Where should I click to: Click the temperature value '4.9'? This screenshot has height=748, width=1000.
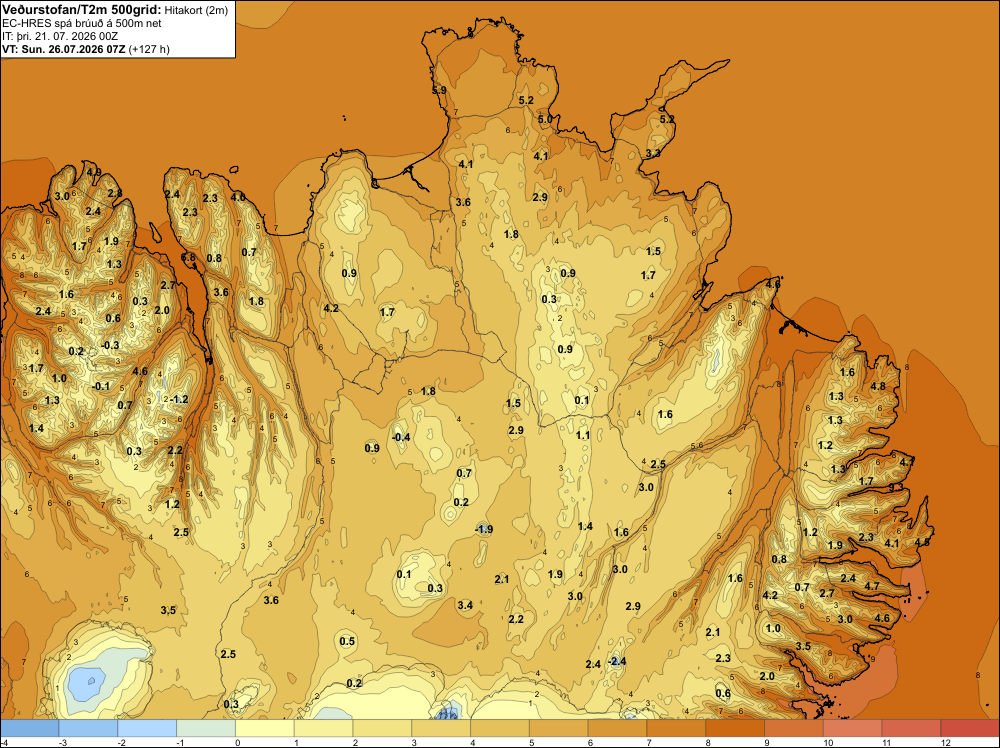coord(94,172)
